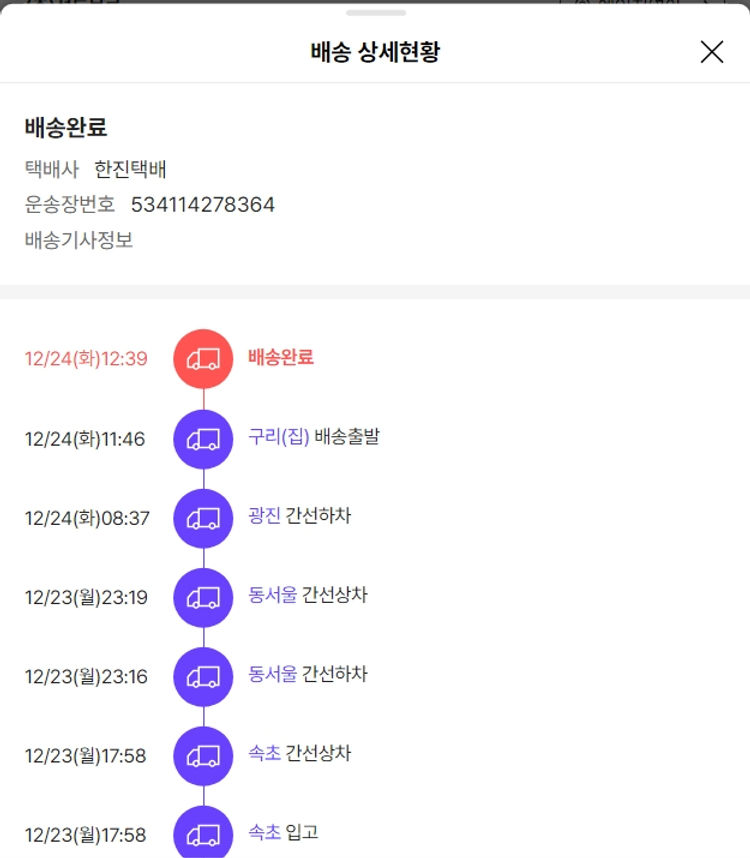
Task: Click the tracking number 534114278364
Action: click(203, 205)
